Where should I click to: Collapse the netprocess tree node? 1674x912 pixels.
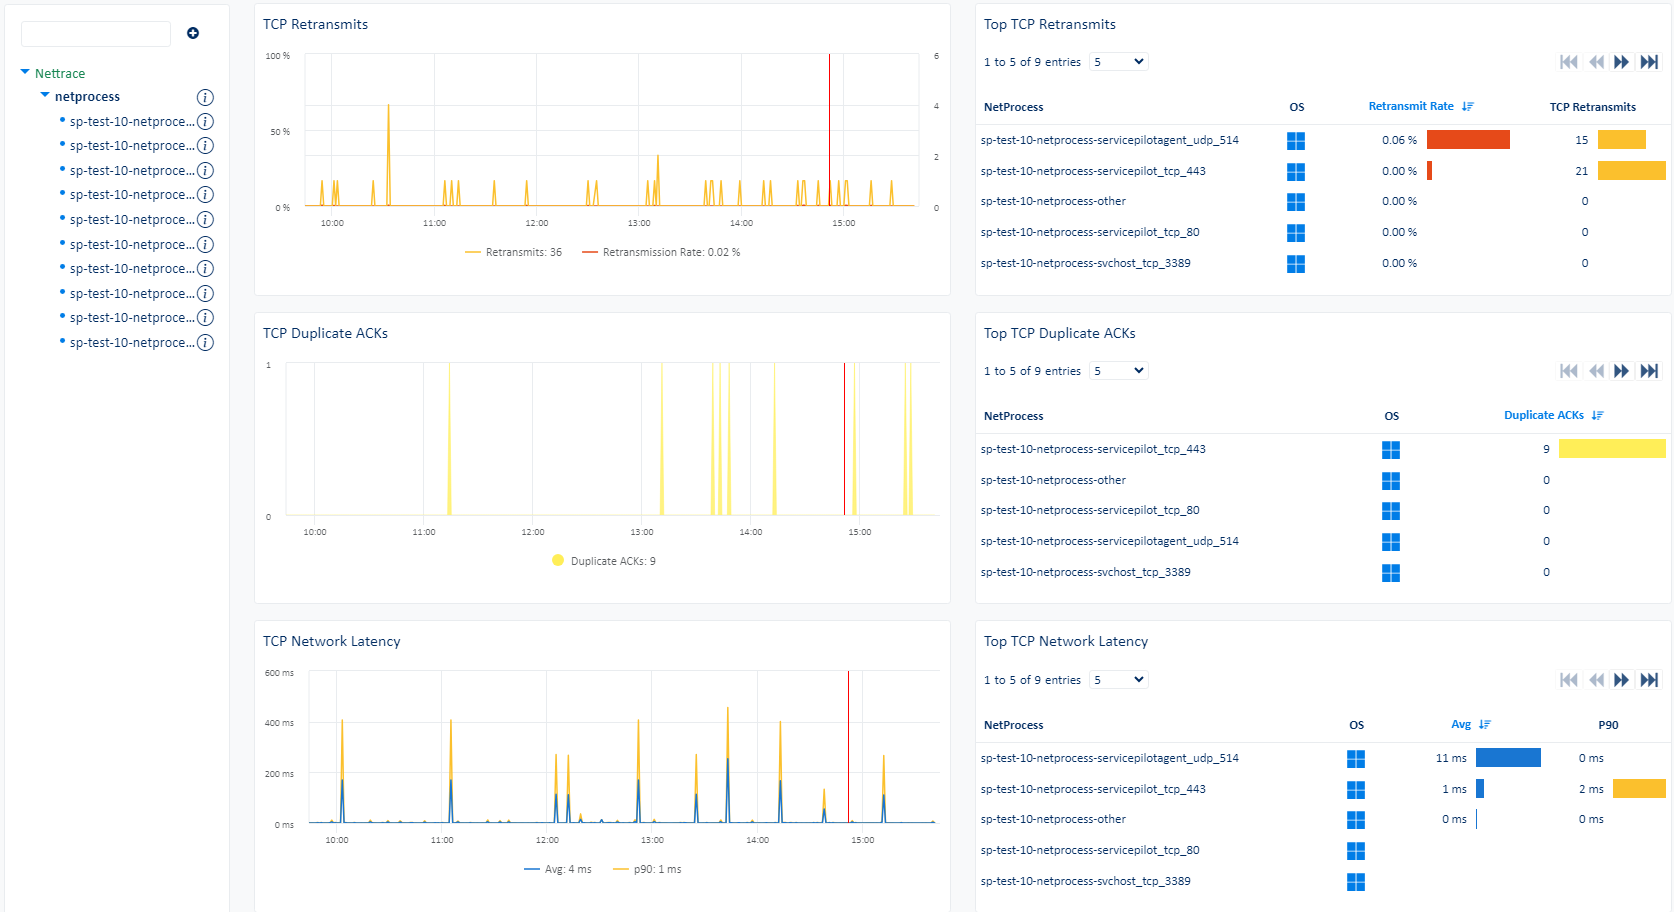coord(45,96)
